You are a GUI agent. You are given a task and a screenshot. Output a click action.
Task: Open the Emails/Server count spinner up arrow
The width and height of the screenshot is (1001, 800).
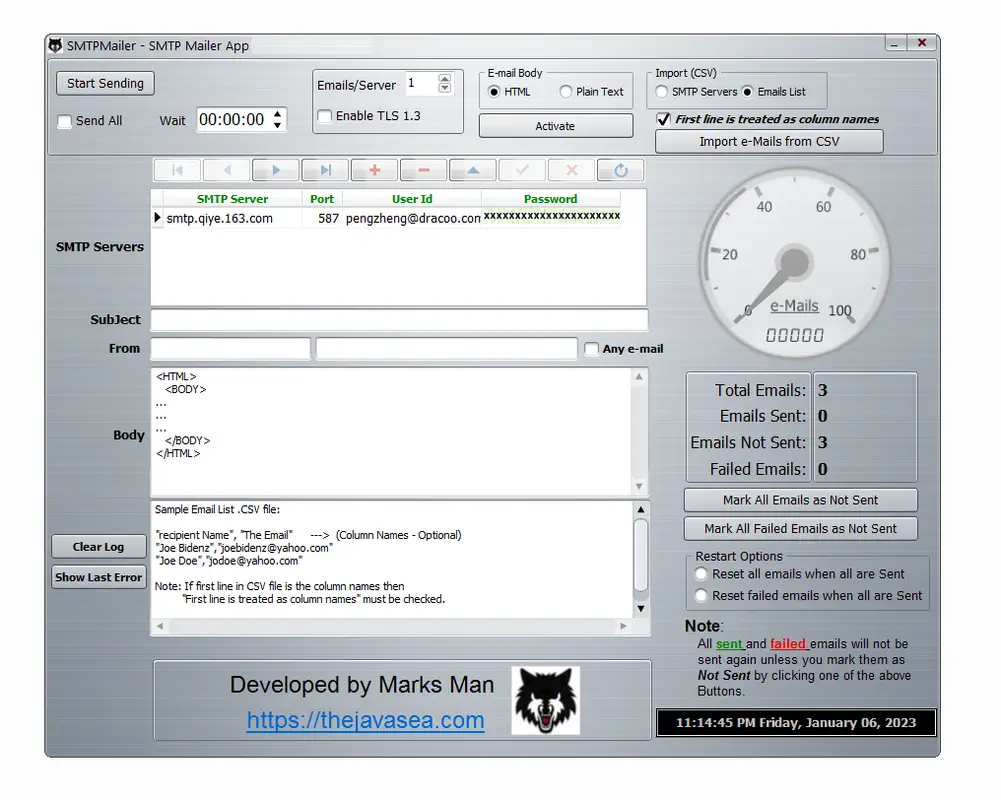(x=444, y=79)
